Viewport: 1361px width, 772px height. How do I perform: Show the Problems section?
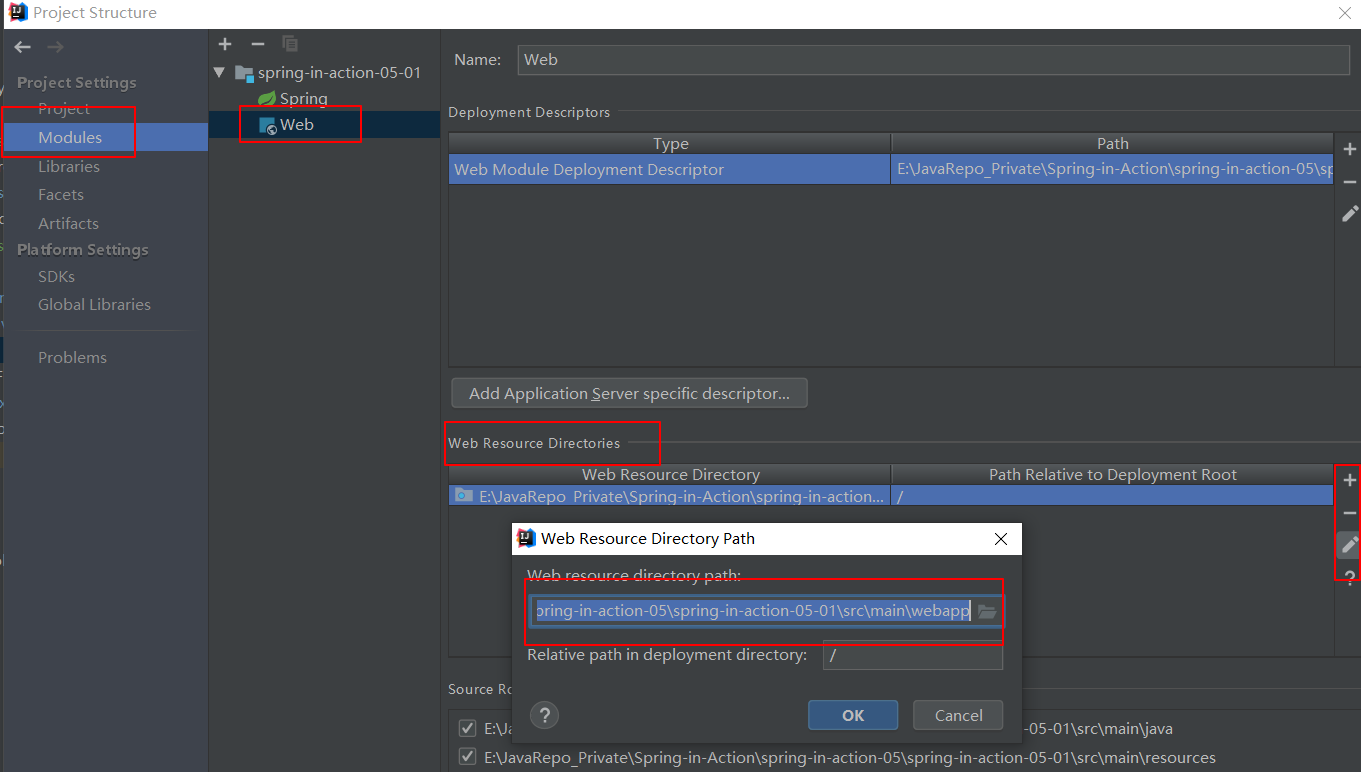(72, 357)
